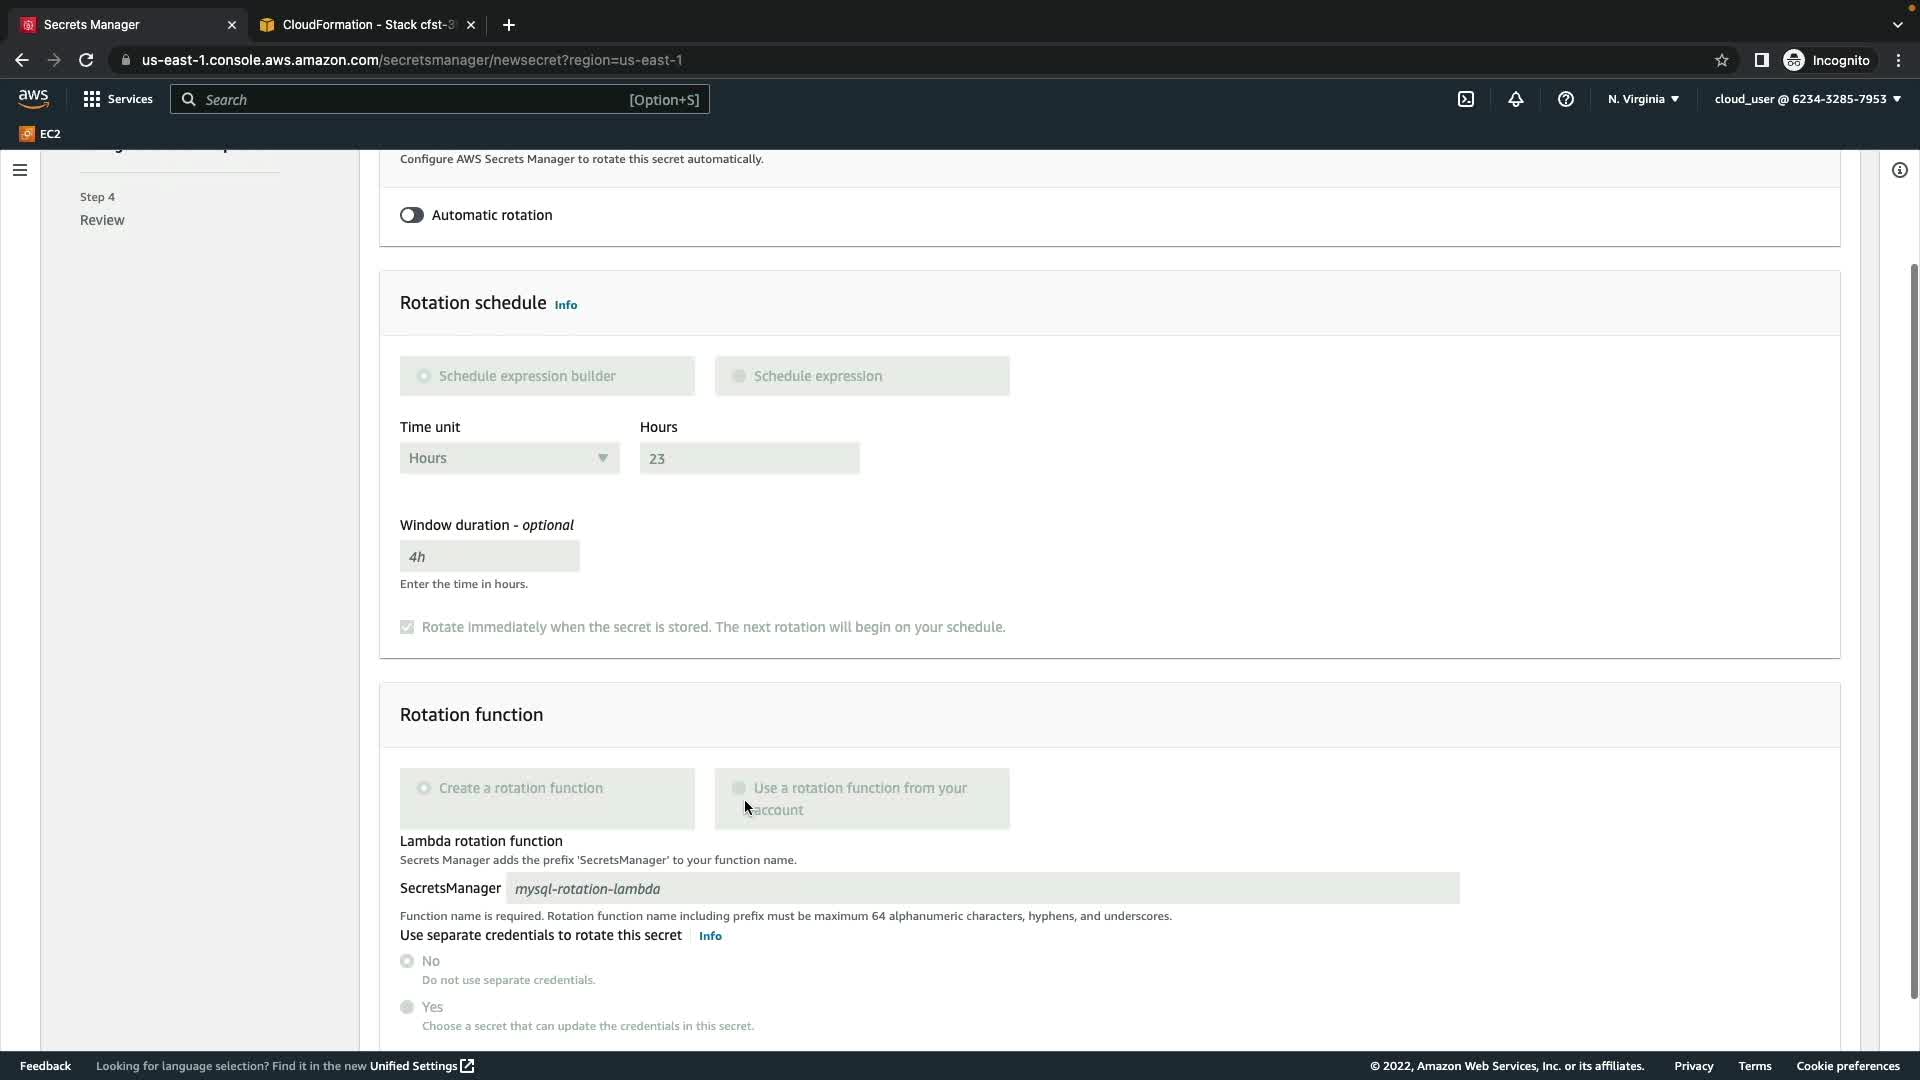Open the cloud_user account menu
Image resolution: width=1920 pixels, height=1080 pixels.
(x=1807, y=99)
